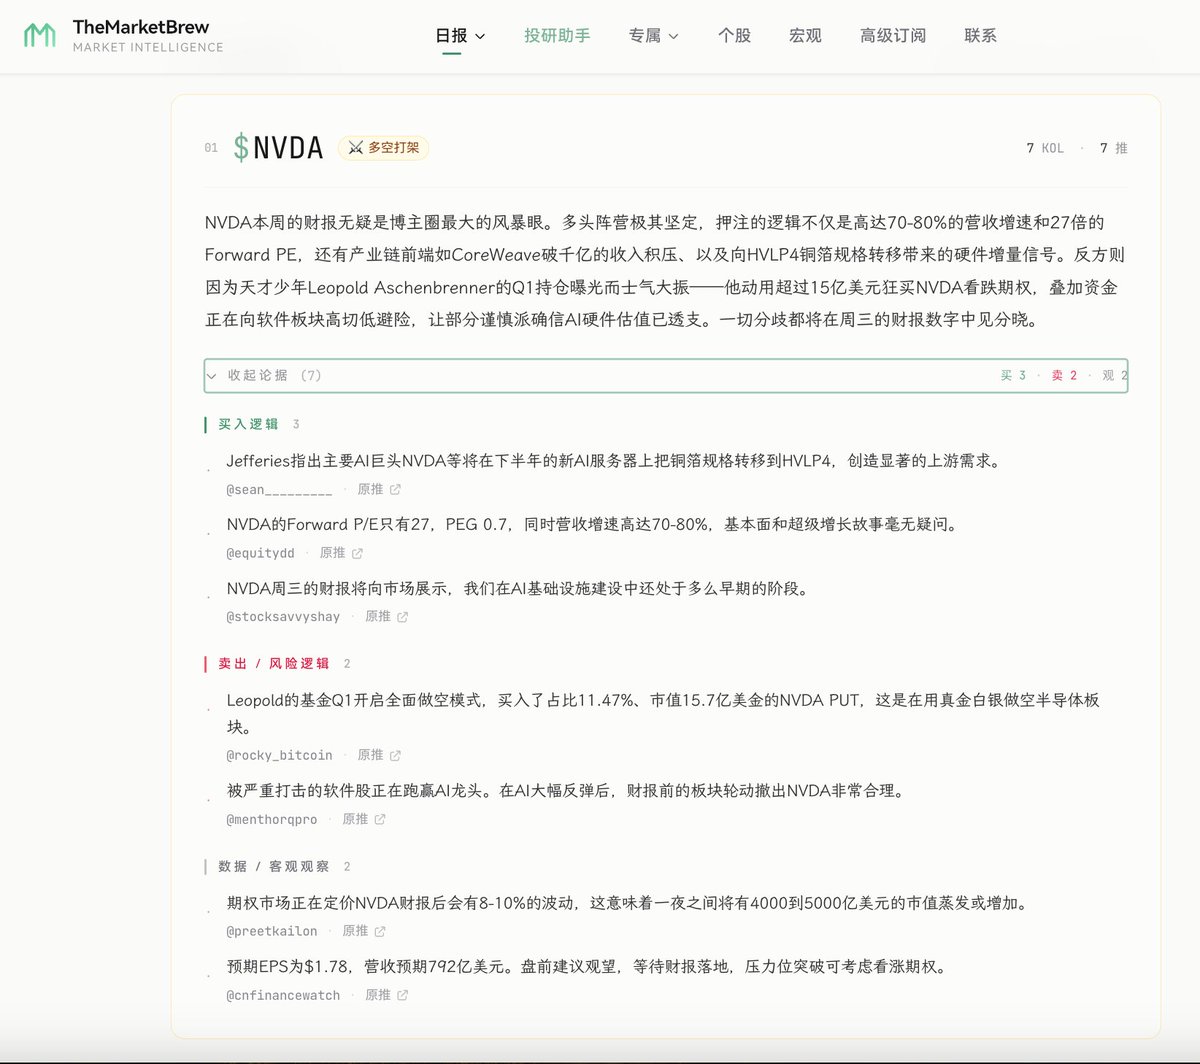Click the 数据 / 客观观察 section heading
Image resolution: width=1200 pixels, height=1064 pixels.
(274, 866)
